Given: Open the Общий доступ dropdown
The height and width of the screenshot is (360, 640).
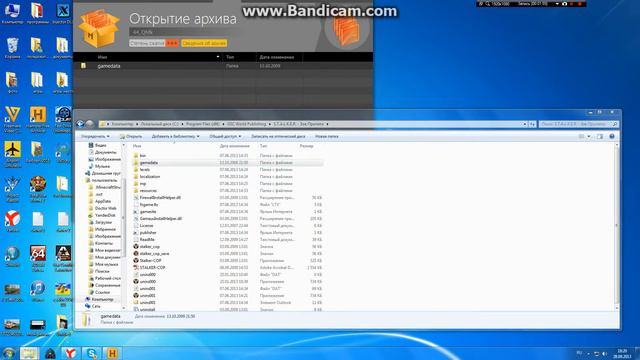Looking at the screenshot, I should pos(225,136).
